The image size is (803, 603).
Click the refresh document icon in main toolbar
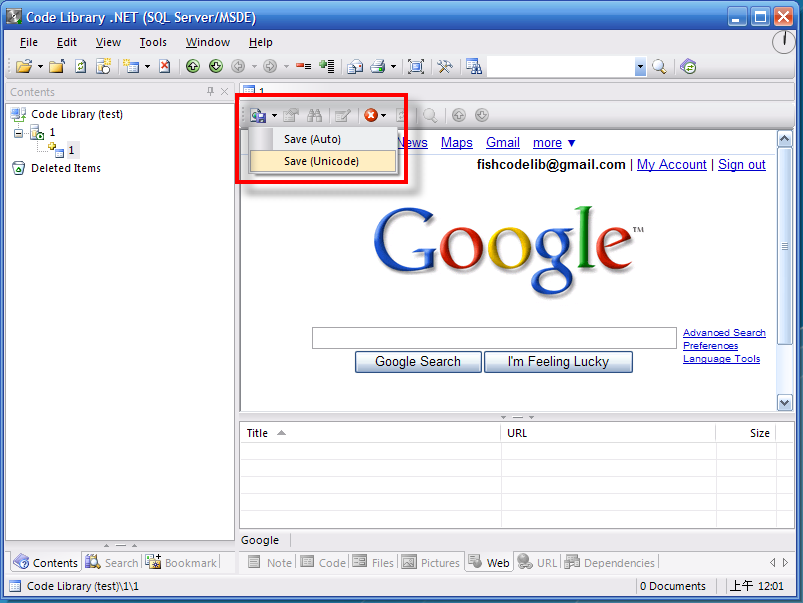[x=80, y=67]
